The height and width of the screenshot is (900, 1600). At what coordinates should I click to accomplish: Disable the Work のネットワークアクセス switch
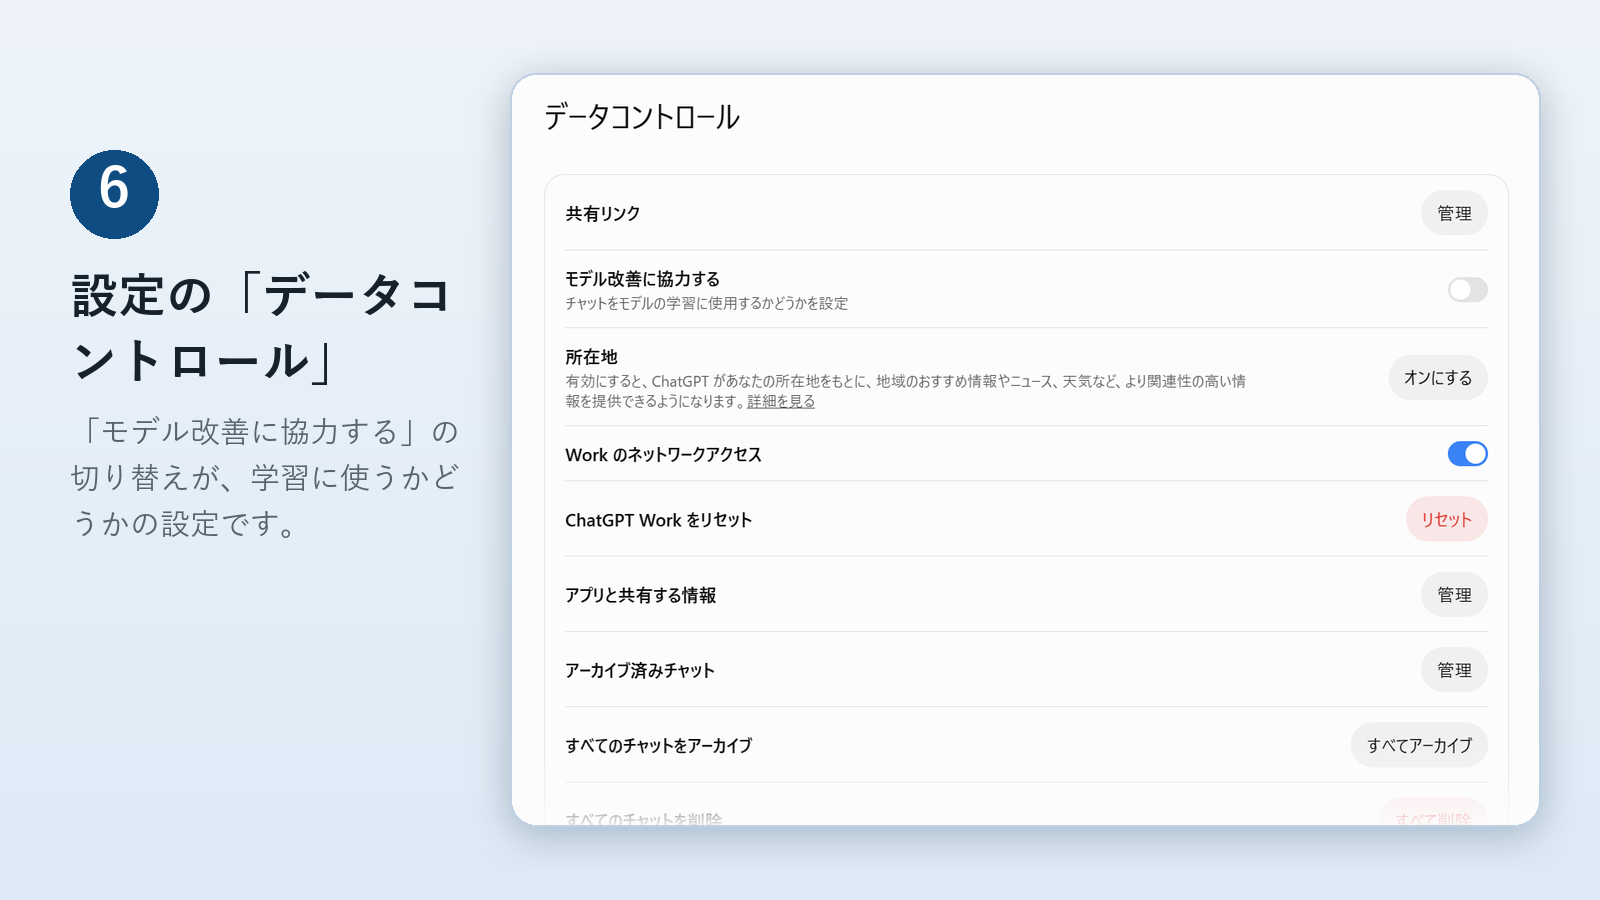pos(1467,454)
